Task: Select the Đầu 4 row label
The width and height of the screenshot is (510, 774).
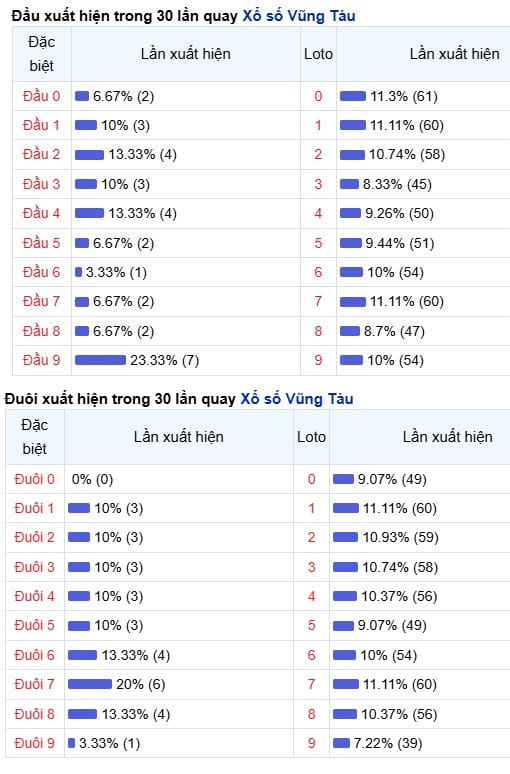Action: tap(41, 213)
